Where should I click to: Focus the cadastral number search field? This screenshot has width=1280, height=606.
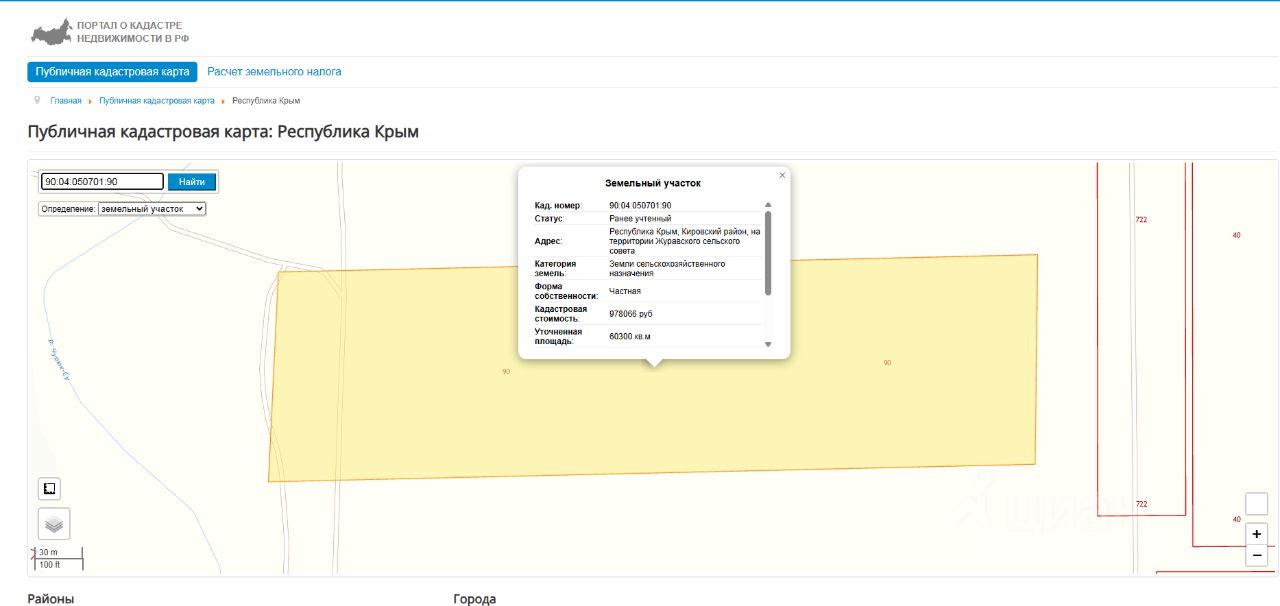(102, 182)
